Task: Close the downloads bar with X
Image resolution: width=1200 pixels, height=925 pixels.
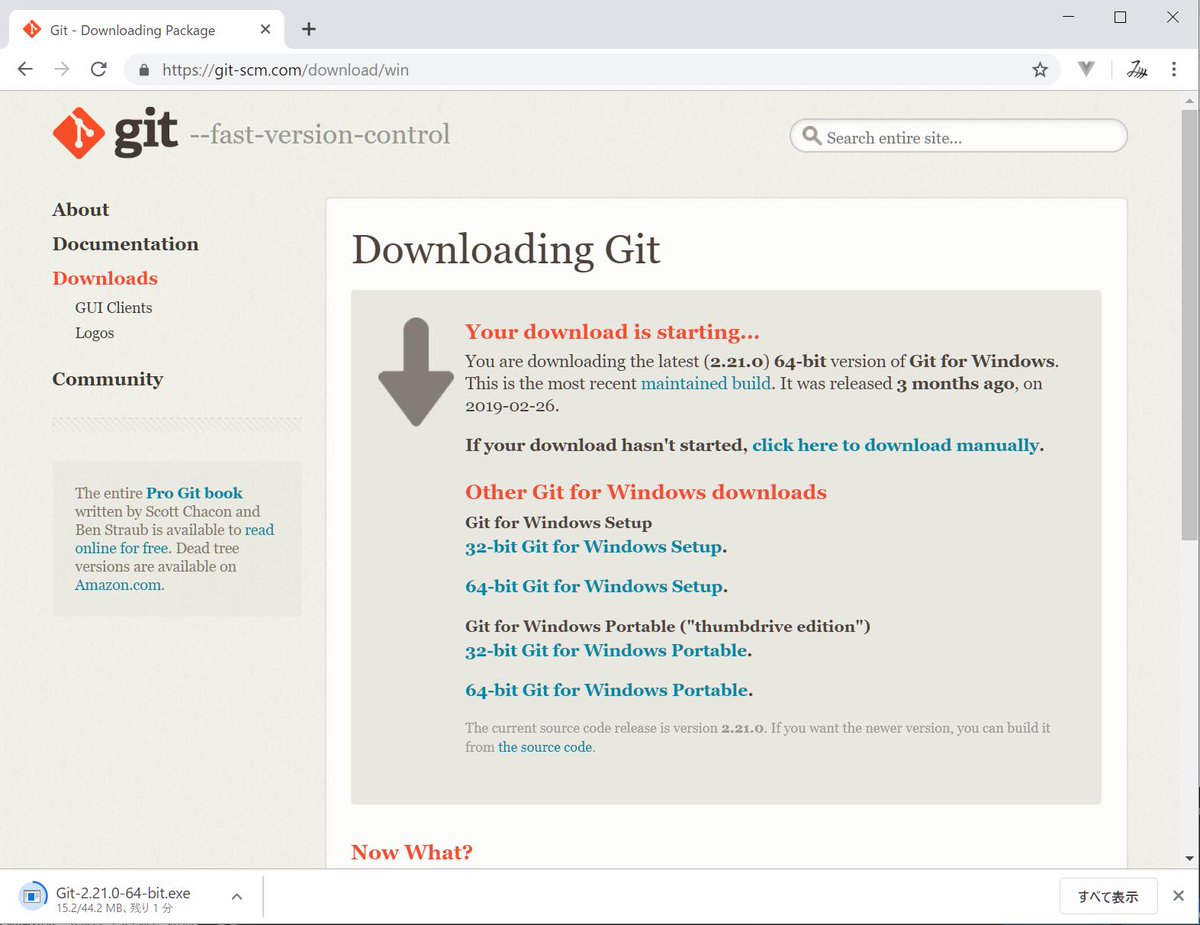Action: click(1178, 896)
